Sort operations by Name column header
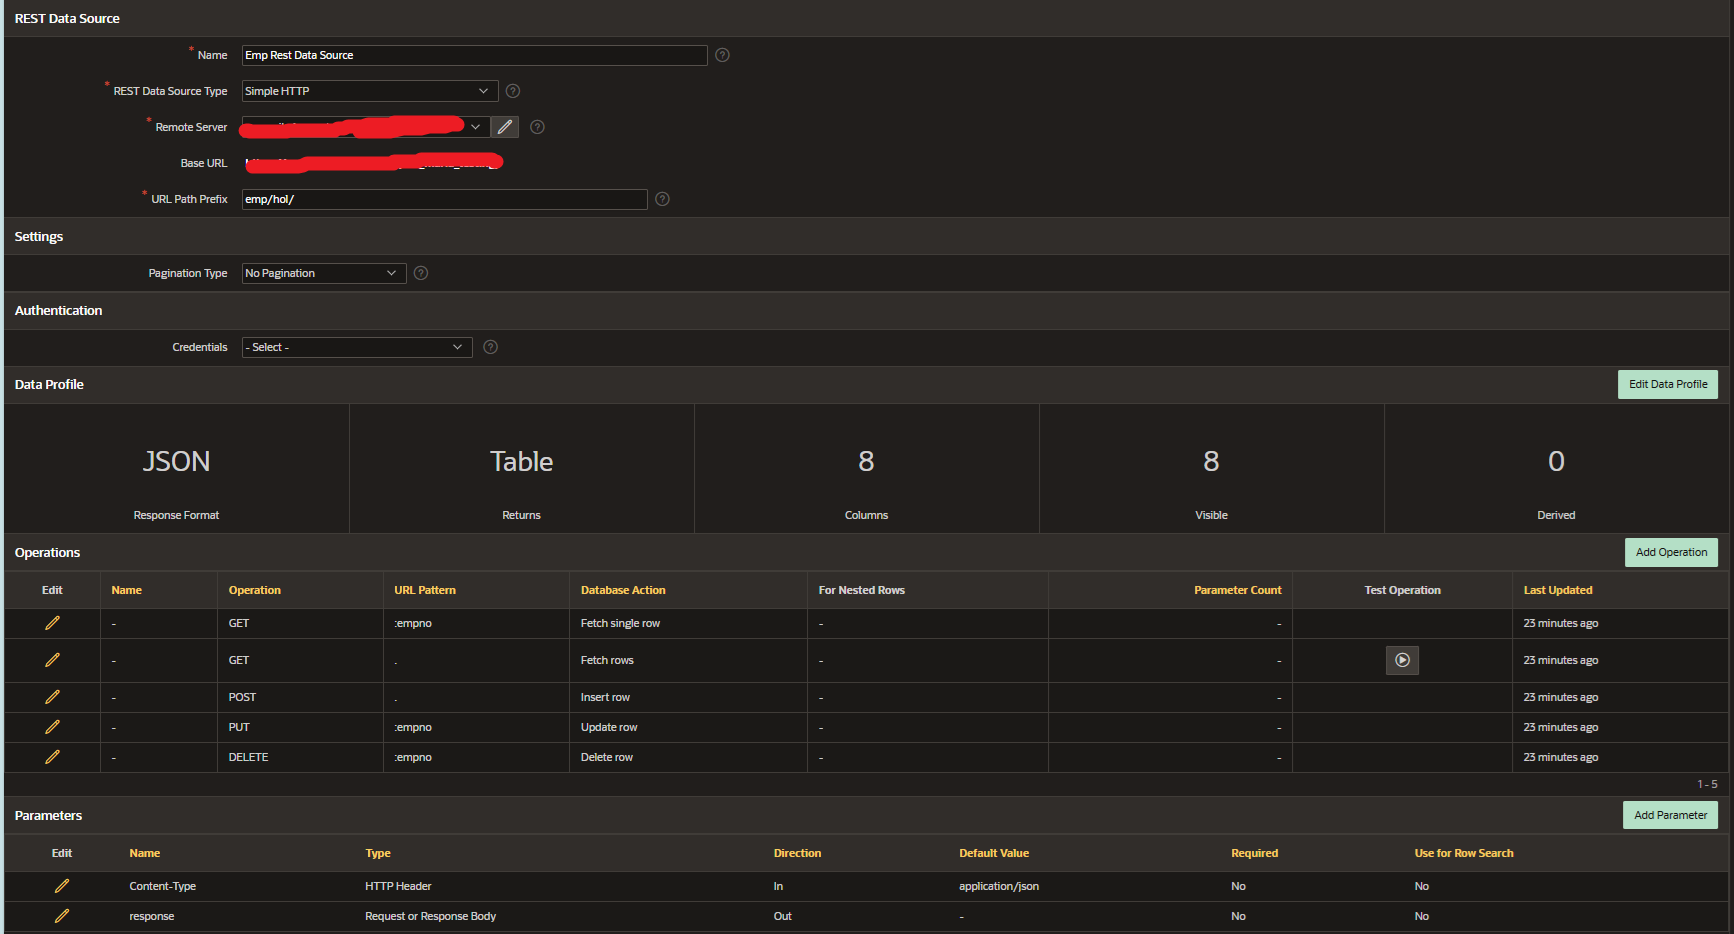 126,590
